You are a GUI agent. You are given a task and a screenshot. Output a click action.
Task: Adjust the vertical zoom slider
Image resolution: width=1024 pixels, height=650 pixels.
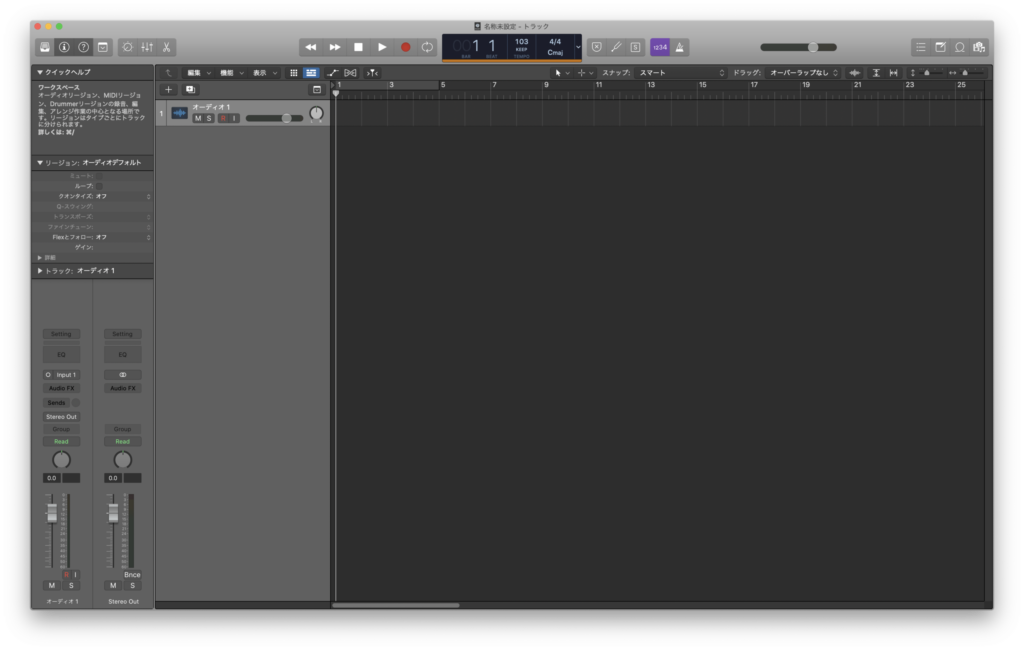[x=927, y=73]
